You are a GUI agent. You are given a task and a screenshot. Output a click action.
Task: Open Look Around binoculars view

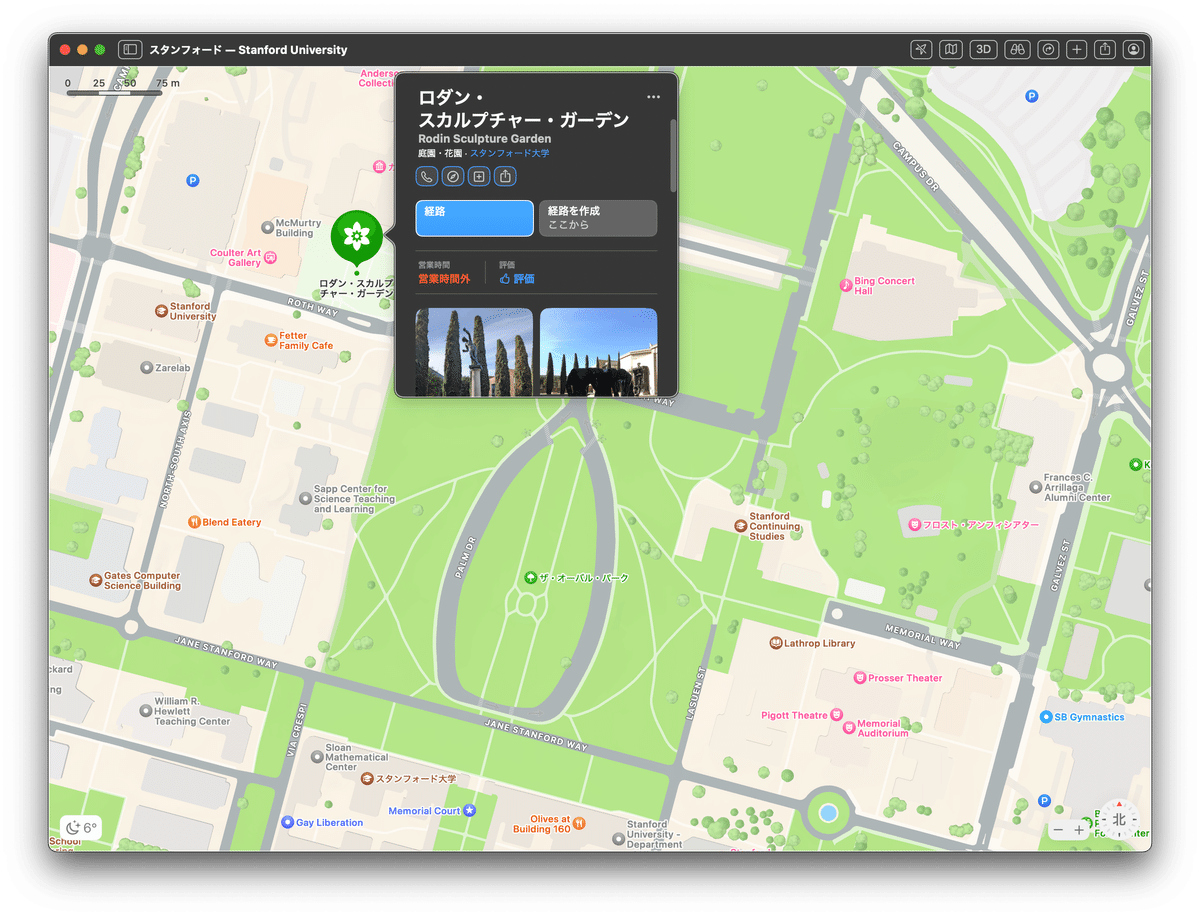1018,49
